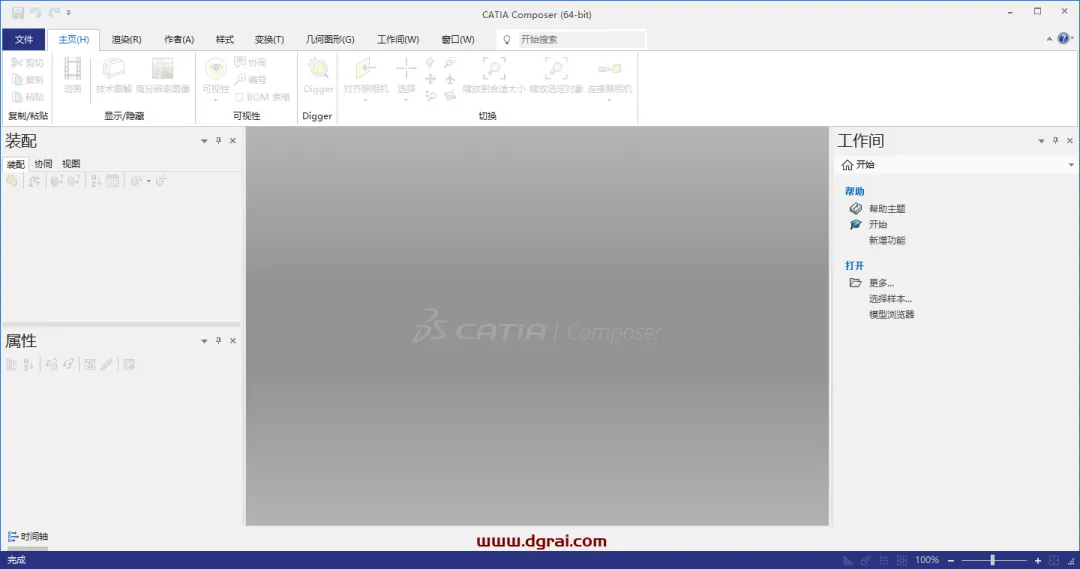Image resolution: width=1080 pixels, height=569 pixels.
Task: Open the 新增功能 link
Action: point(887,240)
